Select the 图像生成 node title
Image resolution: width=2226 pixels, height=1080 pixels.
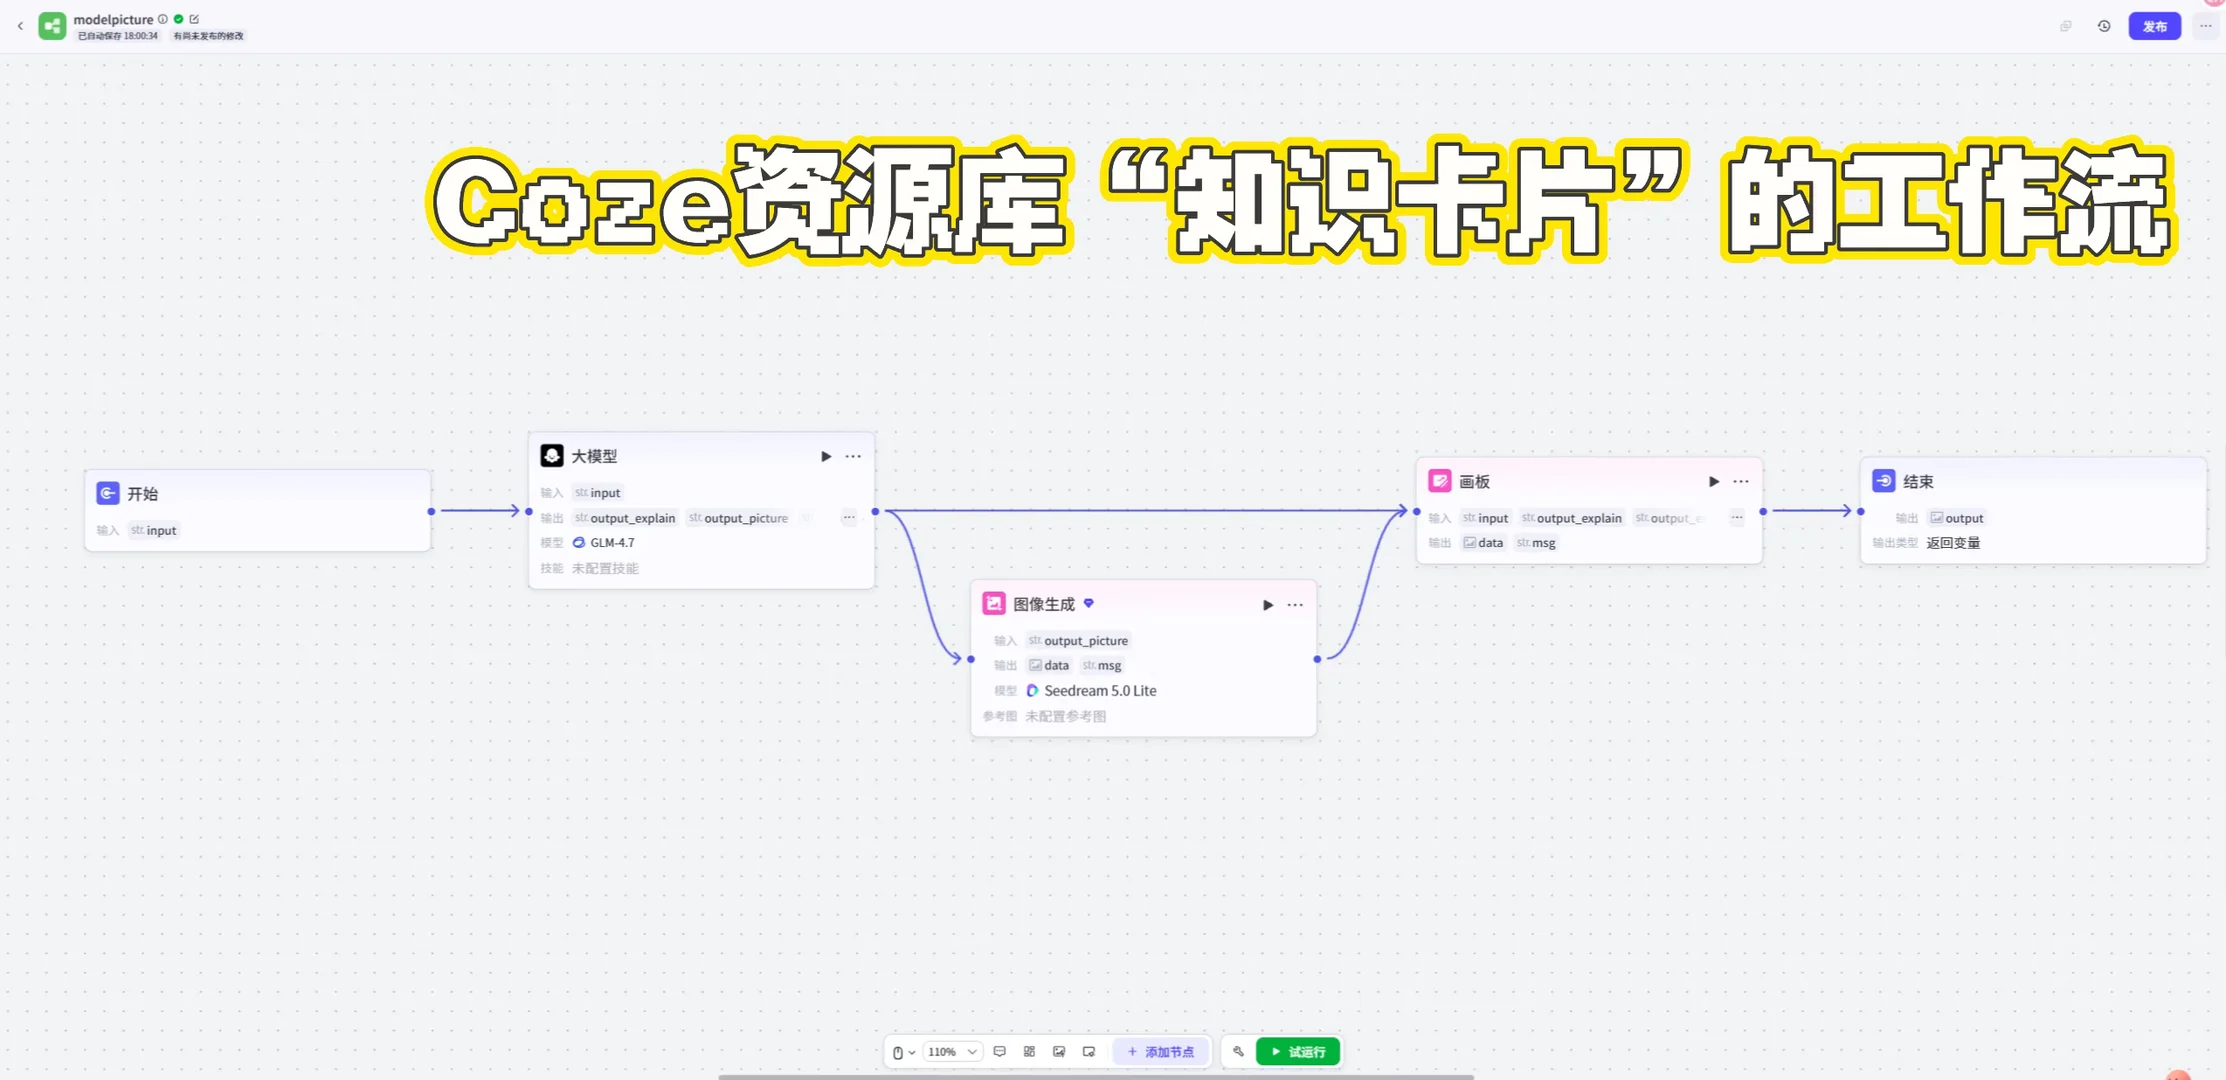click(x=1044, y=604)
